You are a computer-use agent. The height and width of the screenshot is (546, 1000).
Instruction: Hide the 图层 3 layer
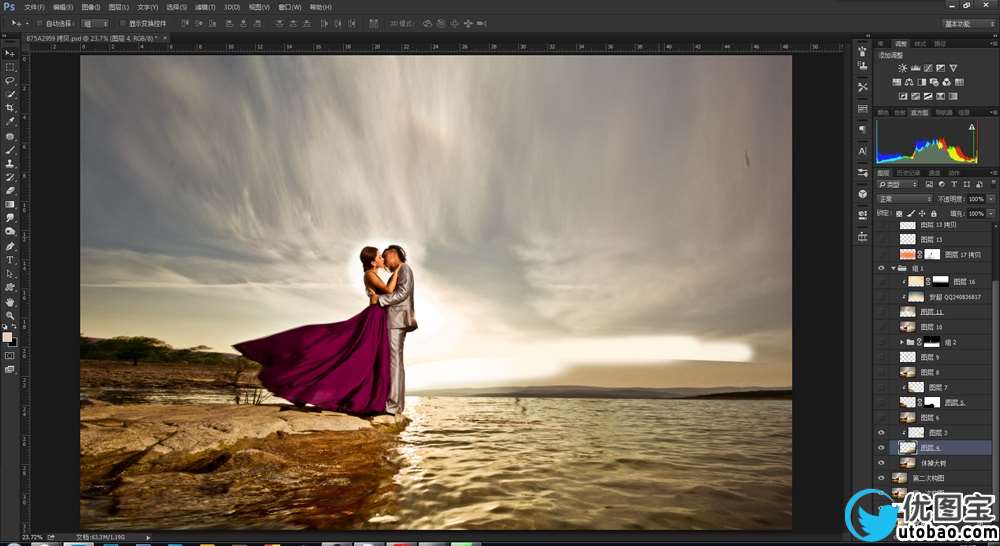coord(881,432)
